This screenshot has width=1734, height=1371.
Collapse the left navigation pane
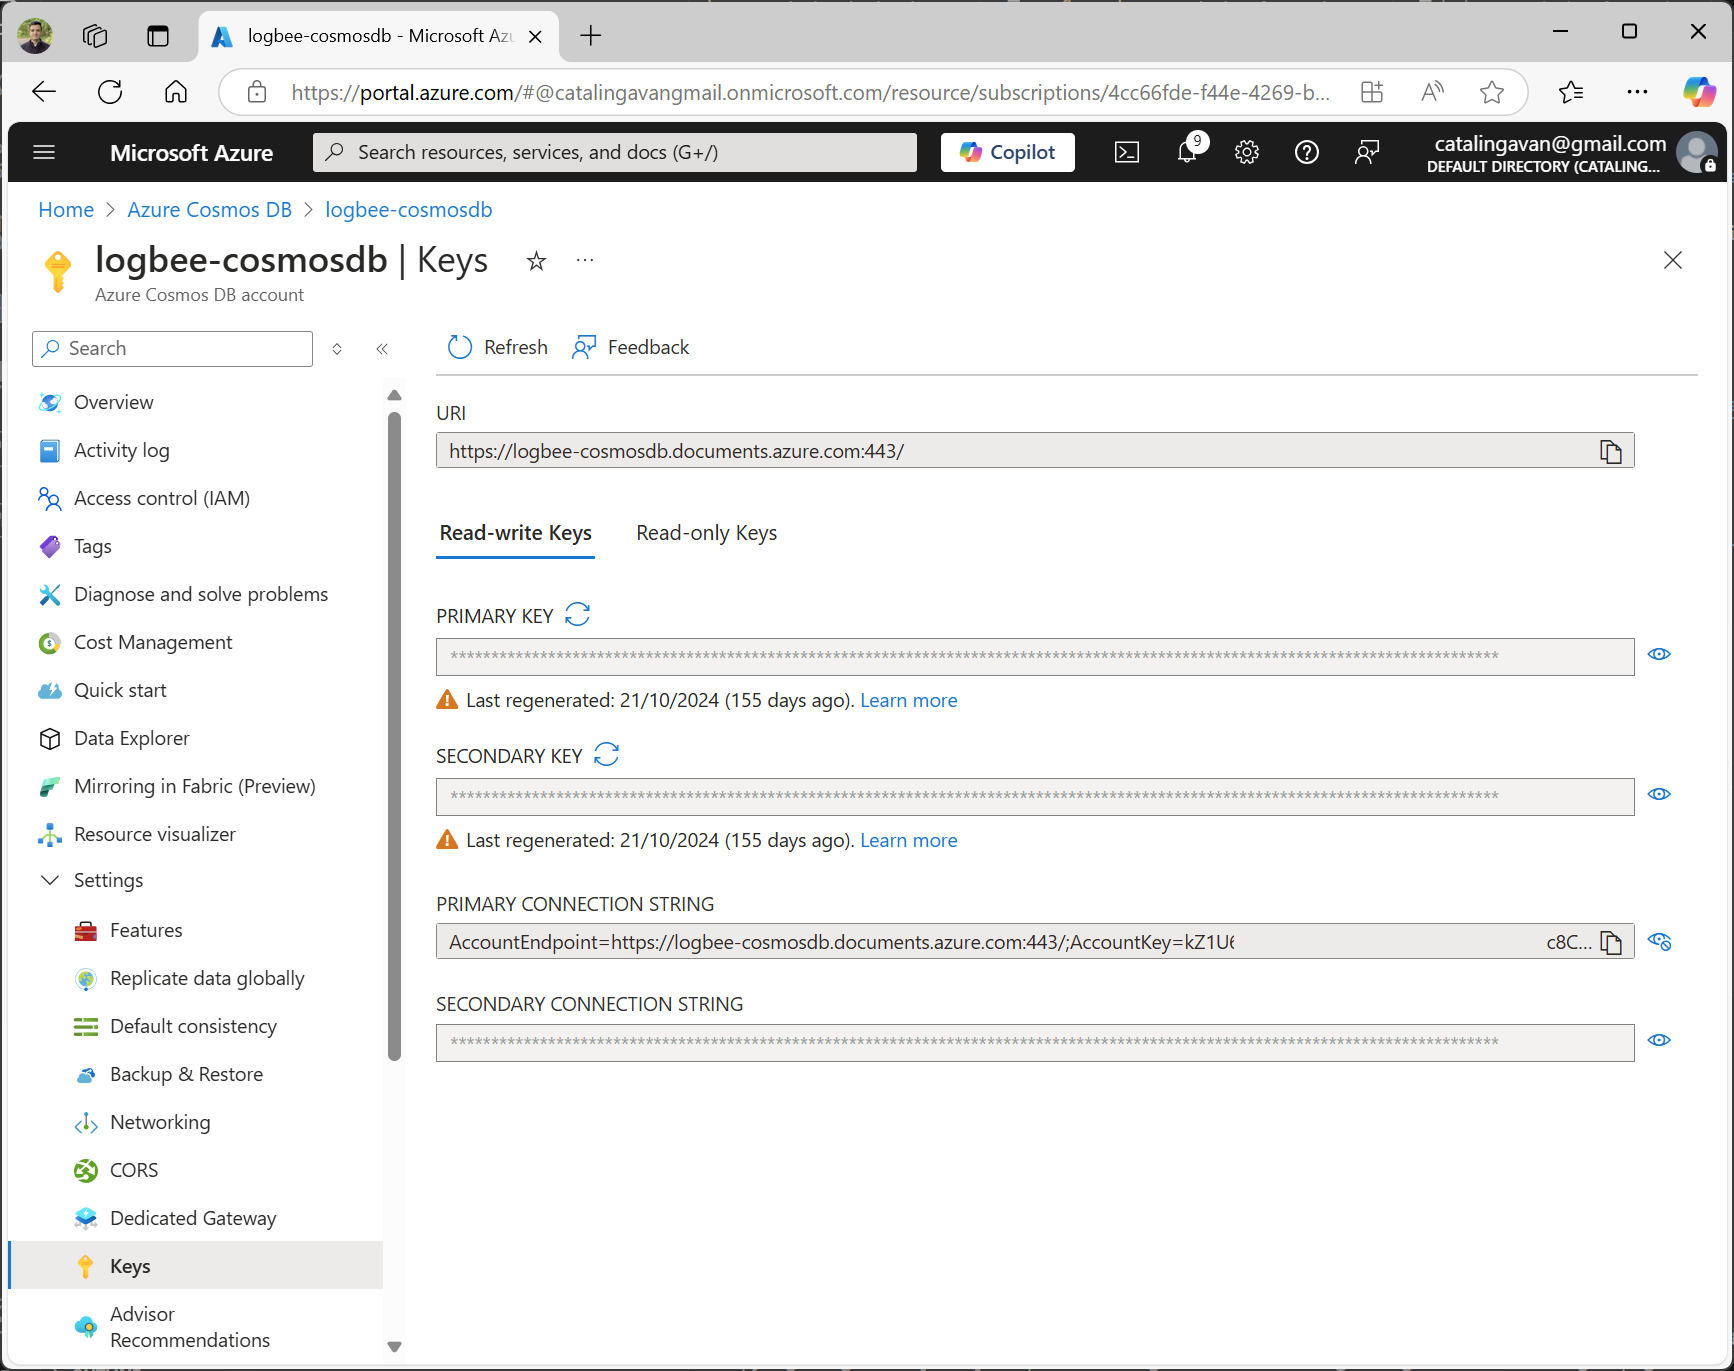[382, 348]
